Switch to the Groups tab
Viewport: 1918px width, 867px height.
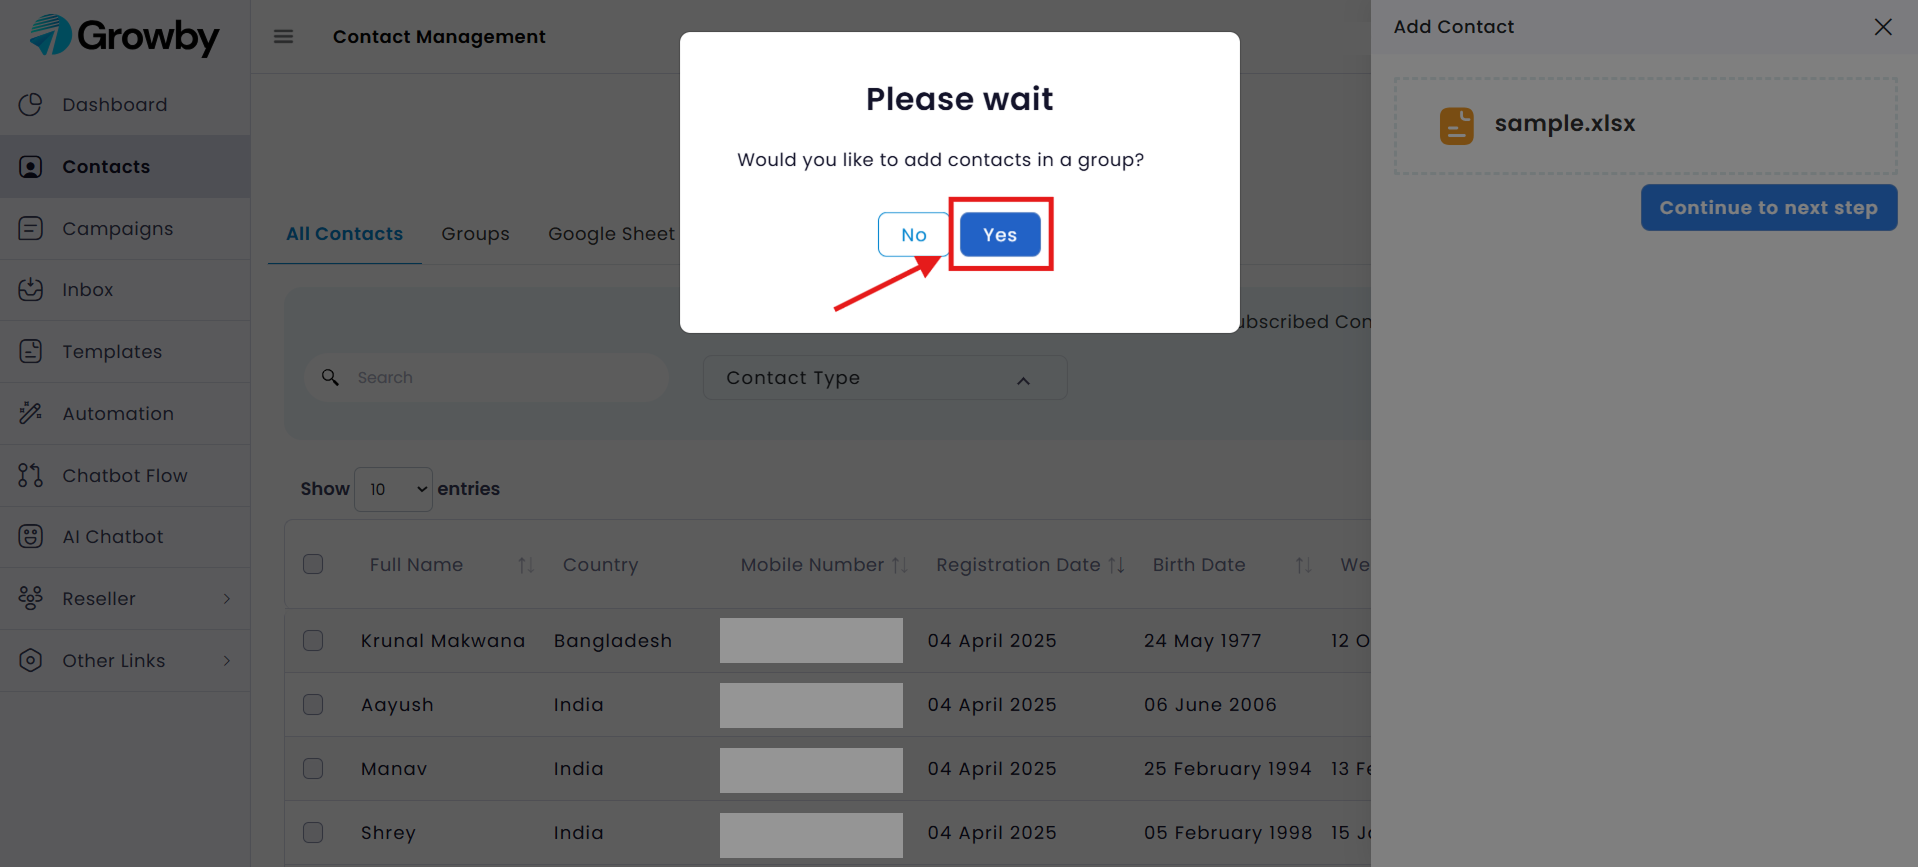[x=476, y=234]
